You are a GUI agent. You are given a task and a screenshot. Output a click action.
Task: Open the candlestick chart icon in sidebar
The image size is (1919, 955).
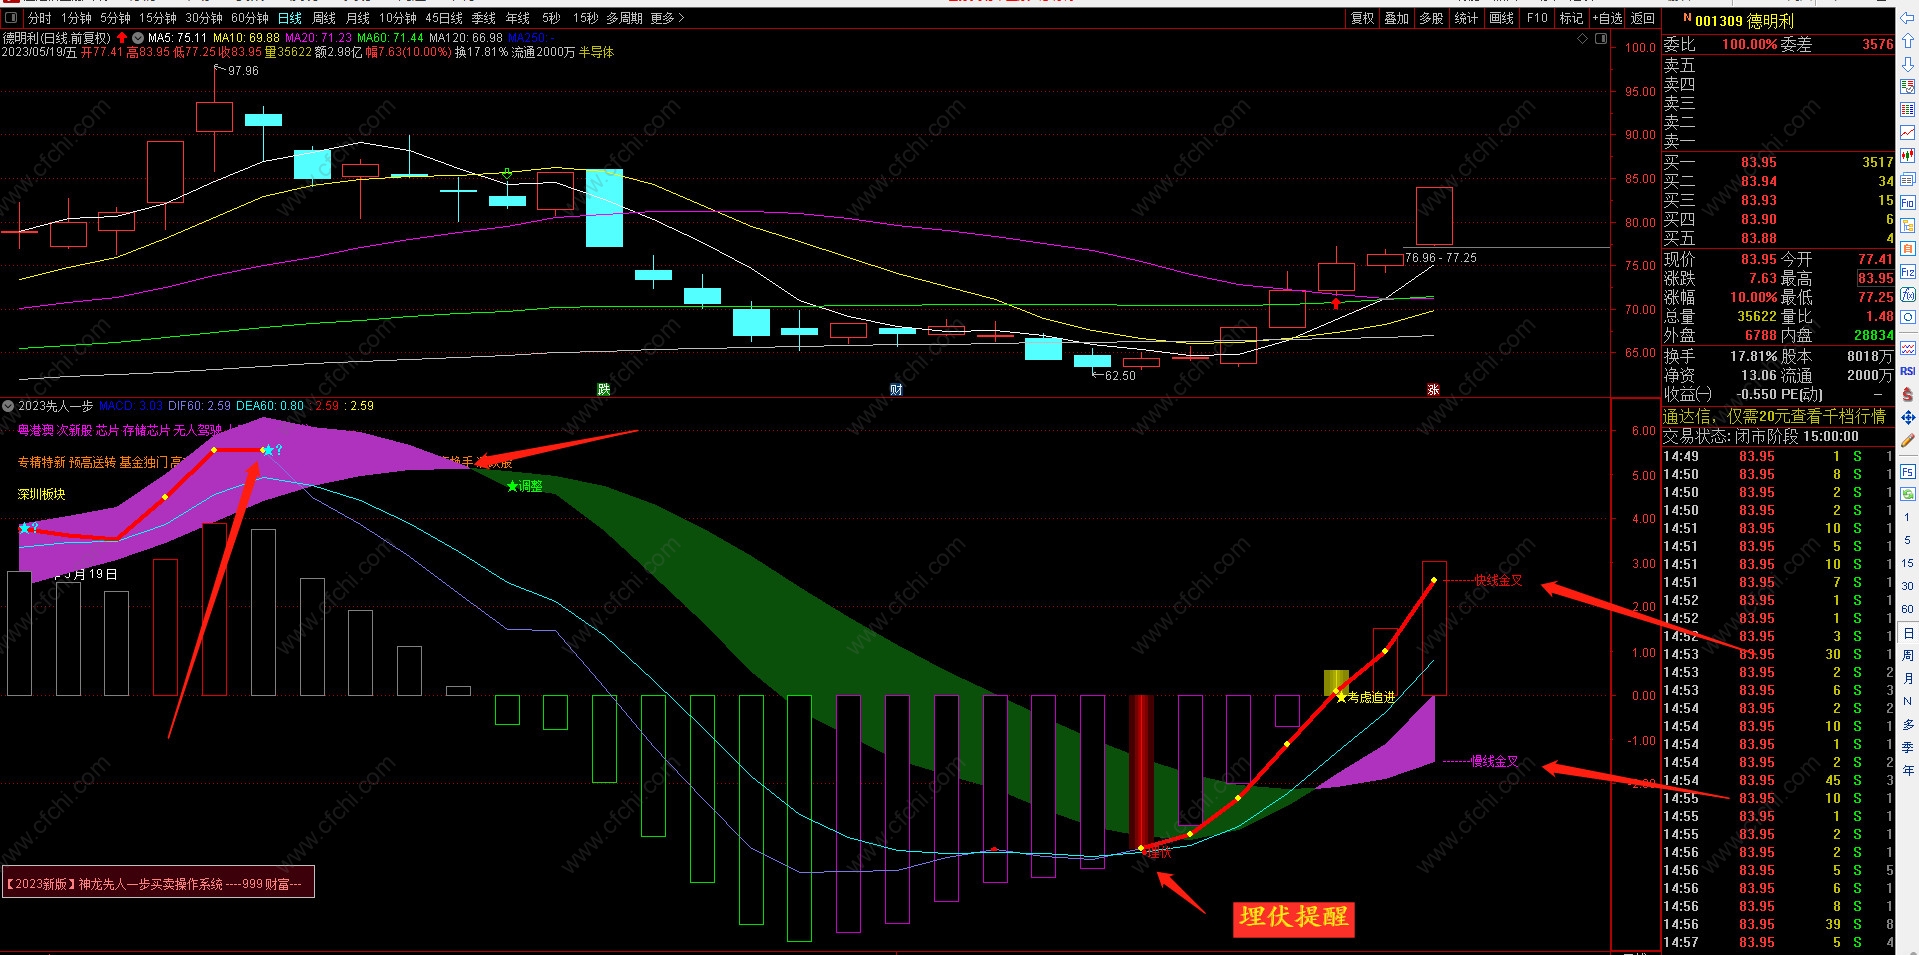tap(1908, 154)
